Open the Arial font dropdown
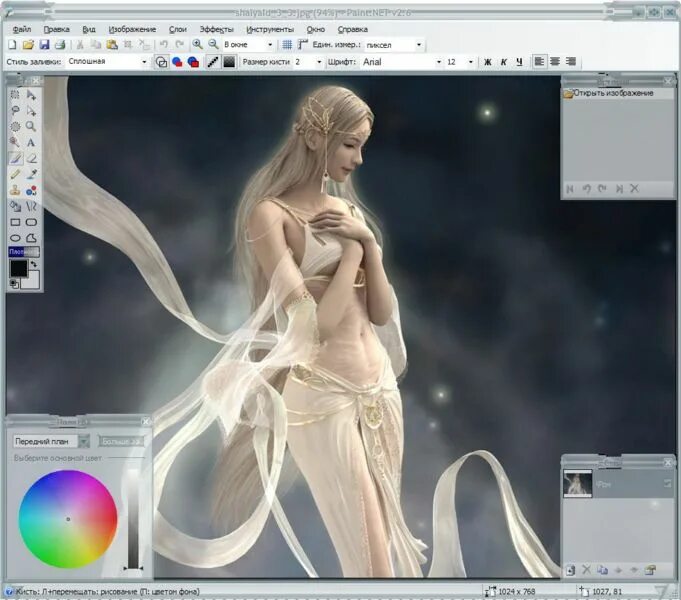The width and height of the screenshot is (681, 600). tap(439, 62)
